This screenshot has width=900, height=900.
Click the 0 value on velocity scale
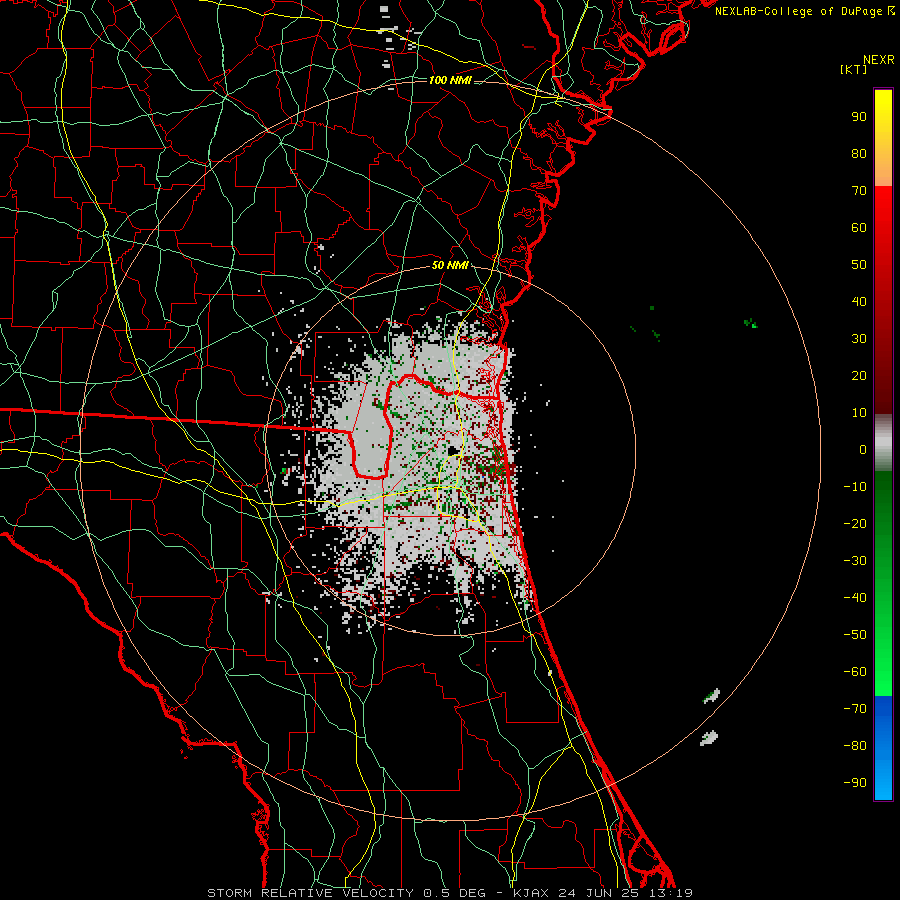click(x=863, y=449)
